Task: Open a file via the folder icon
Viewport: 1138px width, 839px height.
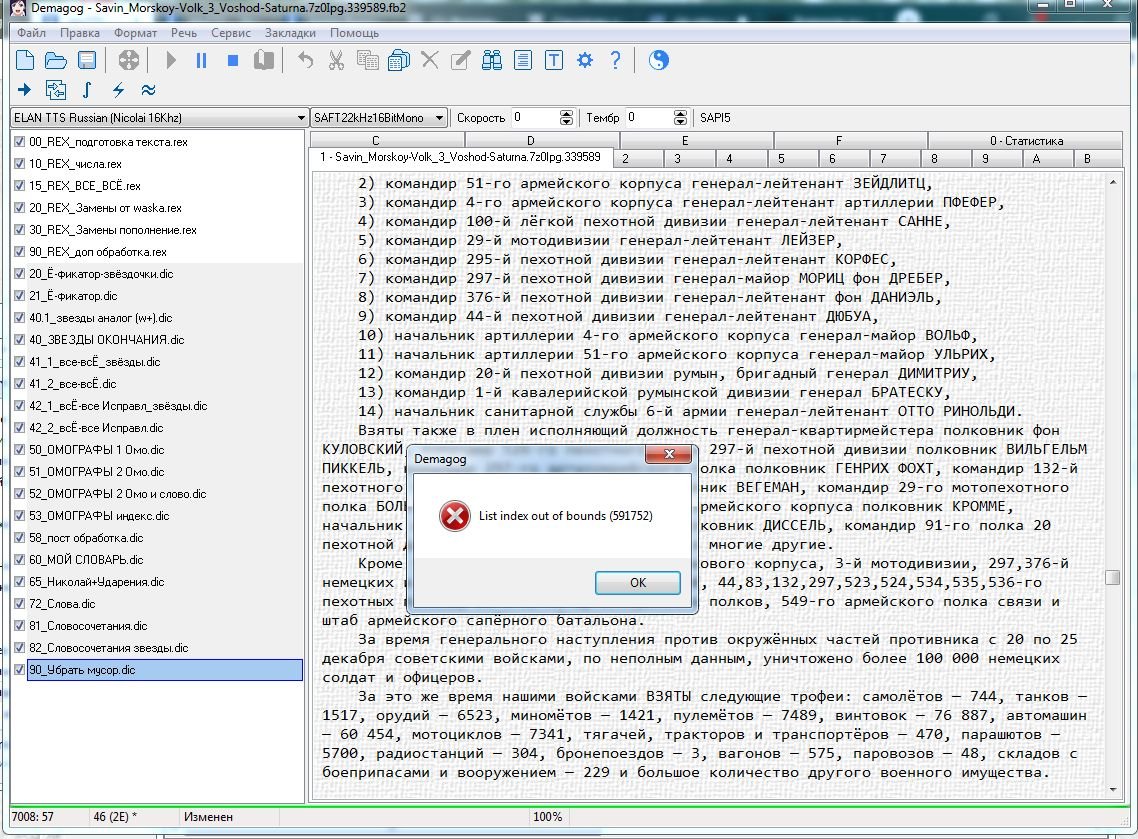Action: pos(56,60)
